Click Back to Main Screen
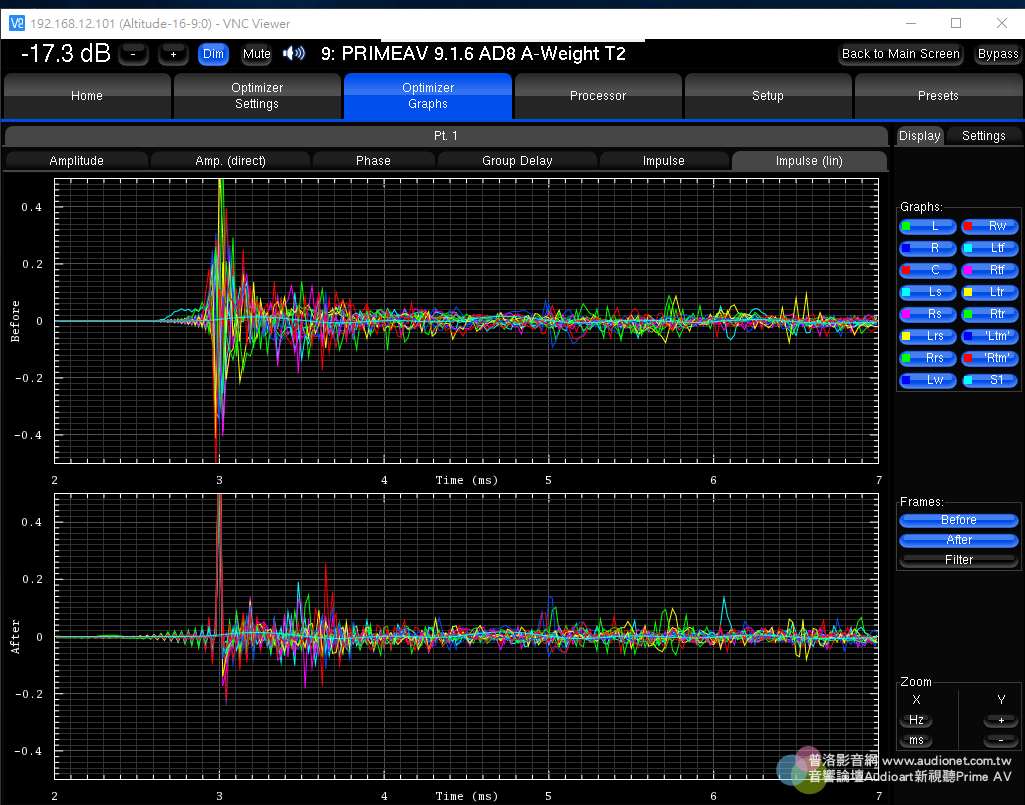This screenshot has height=805, width=1025. [x=900, y=54]
